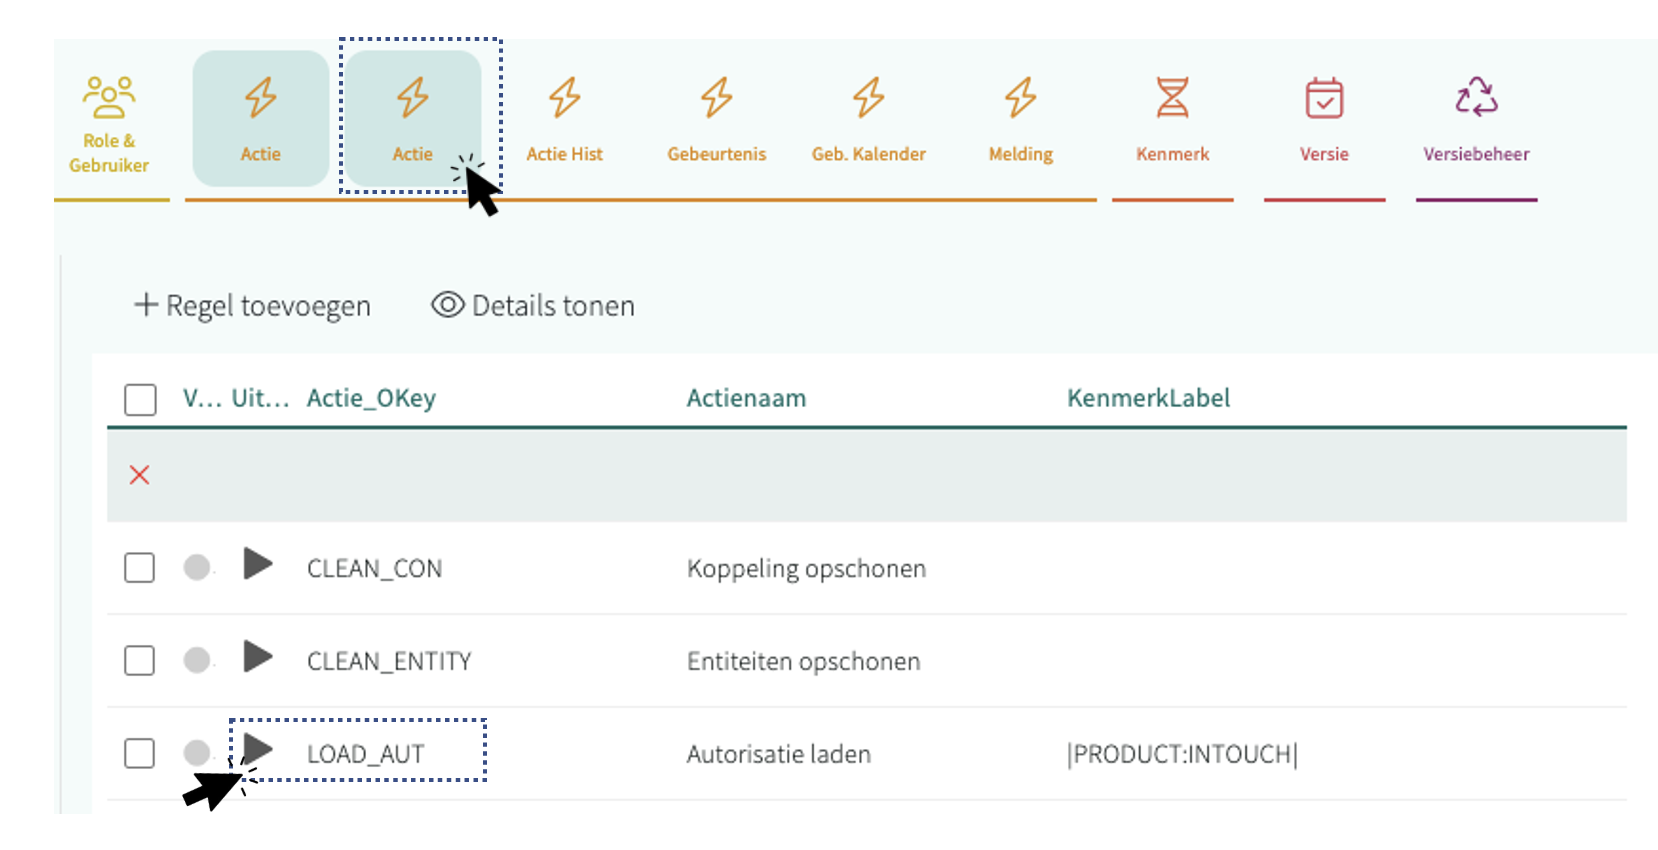Run the LOAD_AUT action play button
This screenshot has width=1658, height=850.
tap(258, 749)
